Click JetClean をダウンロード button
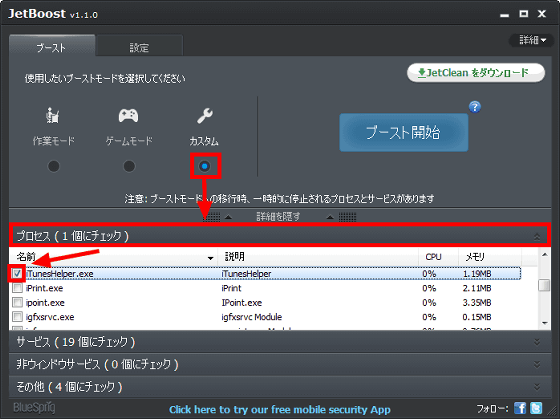 point(476,73)
